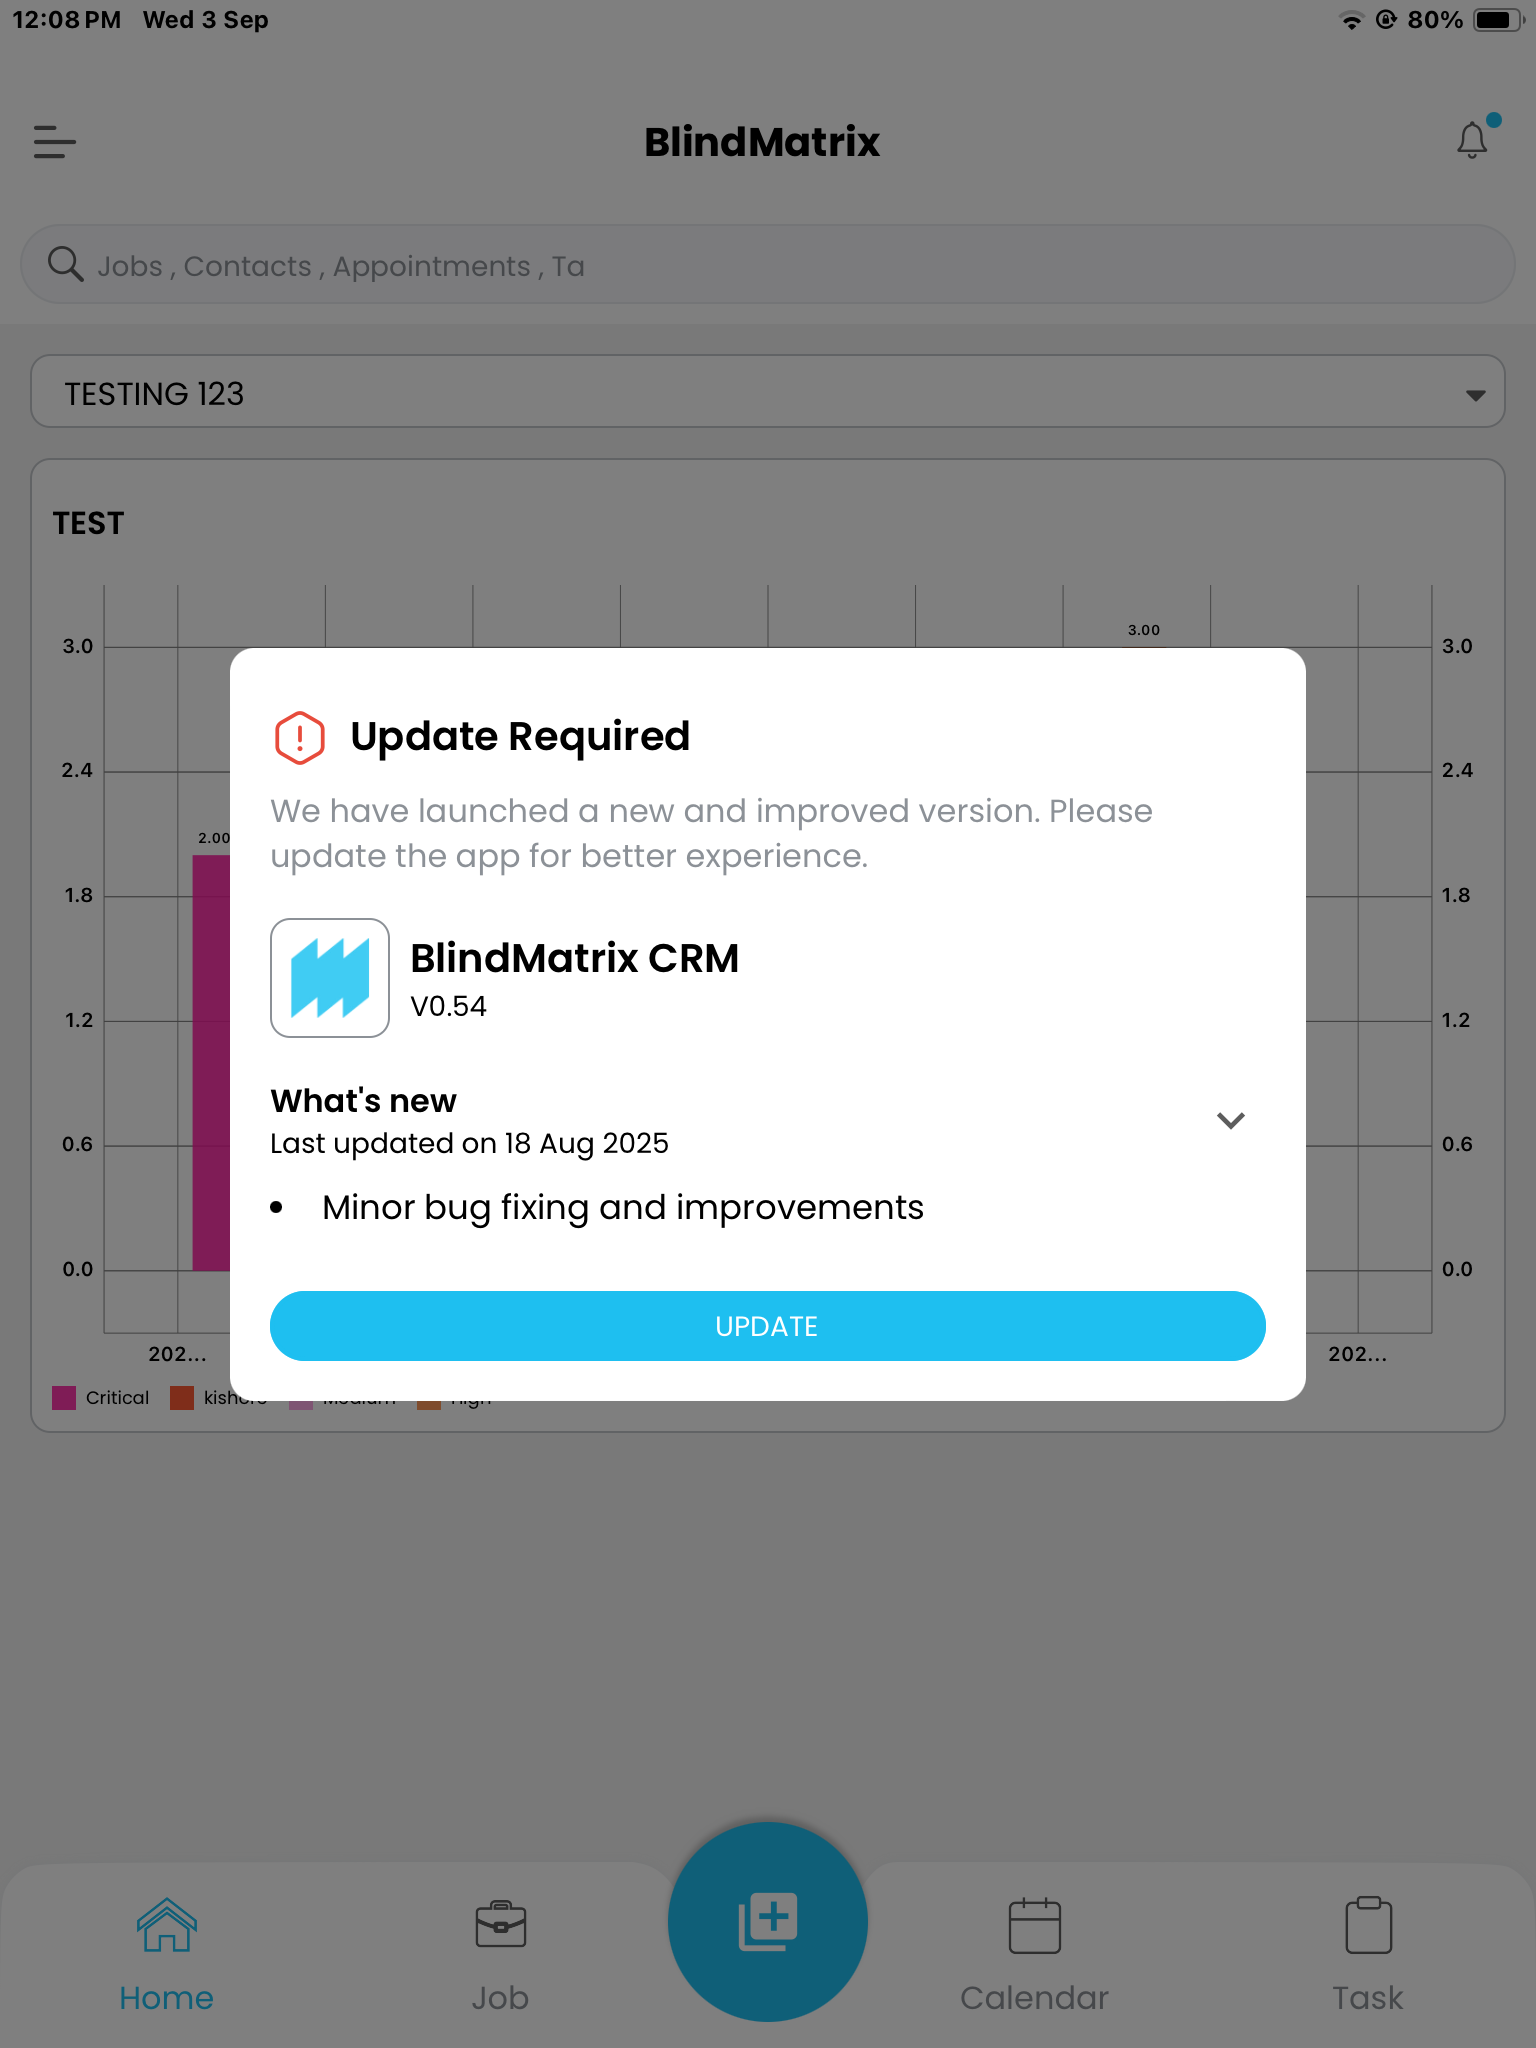Screen dimensions: 1536x2048
Task: Tap the BlindMatrix CRM app logo
Action: click(330, 978)
